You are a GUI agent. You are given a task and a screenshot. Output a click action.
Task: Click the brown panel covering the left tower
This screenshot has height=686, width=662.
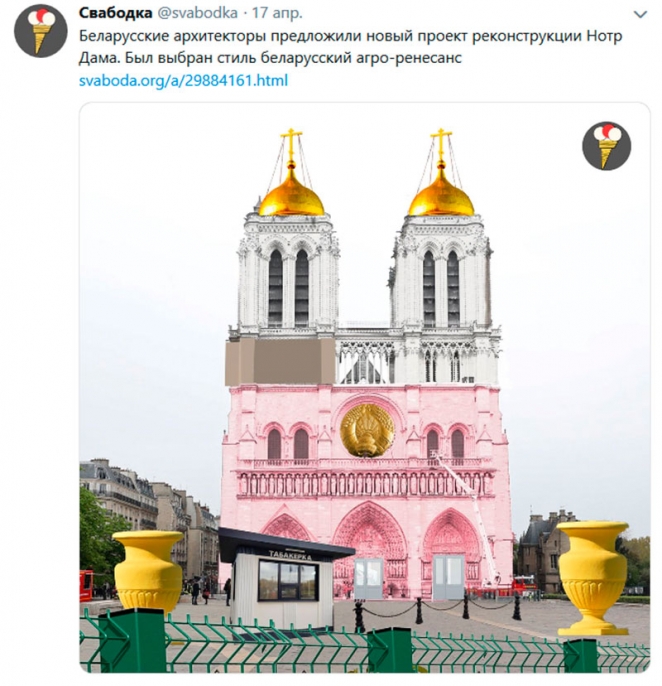pyautogui.click(x=280, y=361)
